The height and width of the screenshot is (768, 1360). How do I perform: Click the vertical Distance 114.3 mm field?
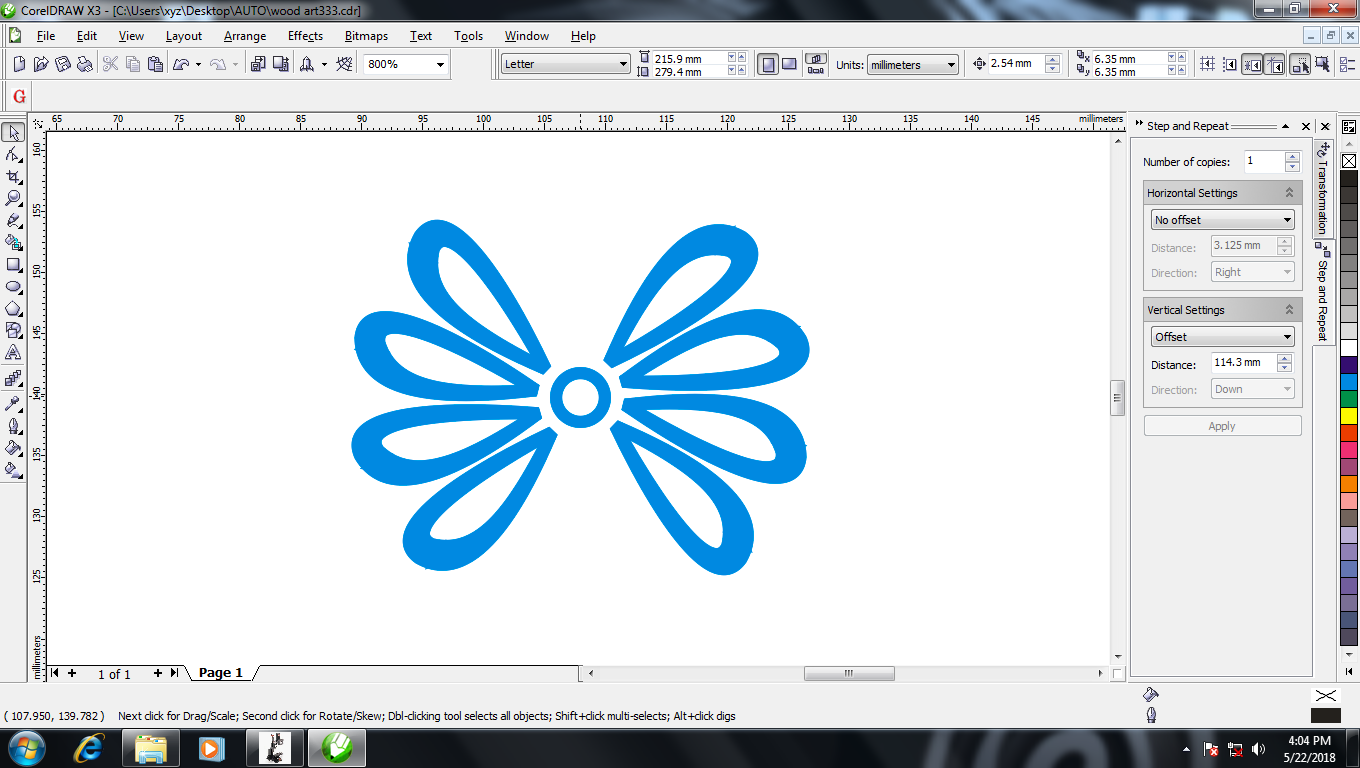pos(1242,363)
